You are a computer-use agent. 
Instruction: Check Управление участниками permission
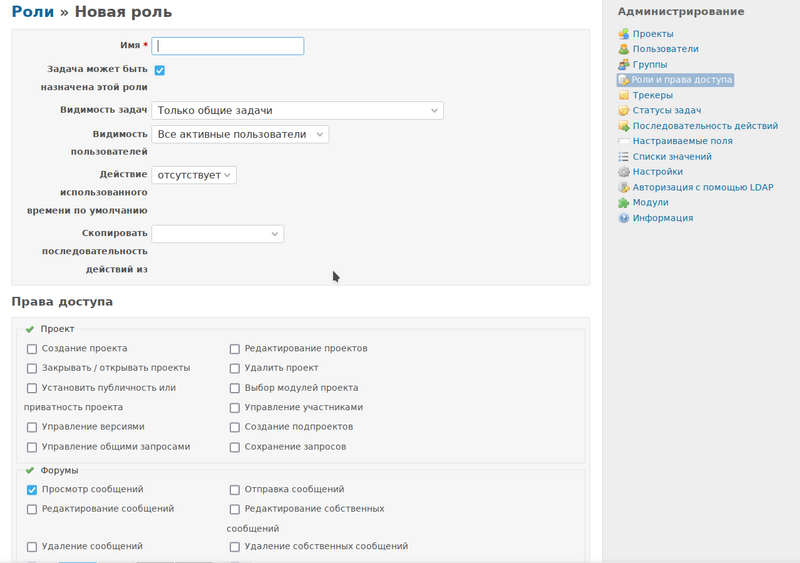click(235, 408)
